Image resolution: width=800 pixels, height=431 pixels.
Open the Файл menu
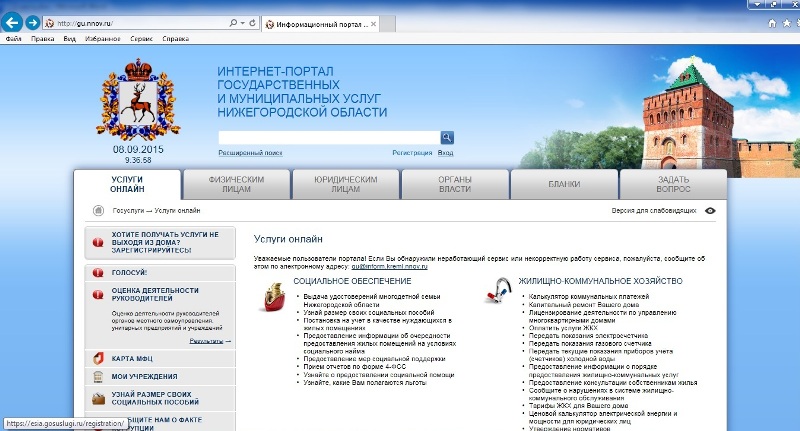13,39
